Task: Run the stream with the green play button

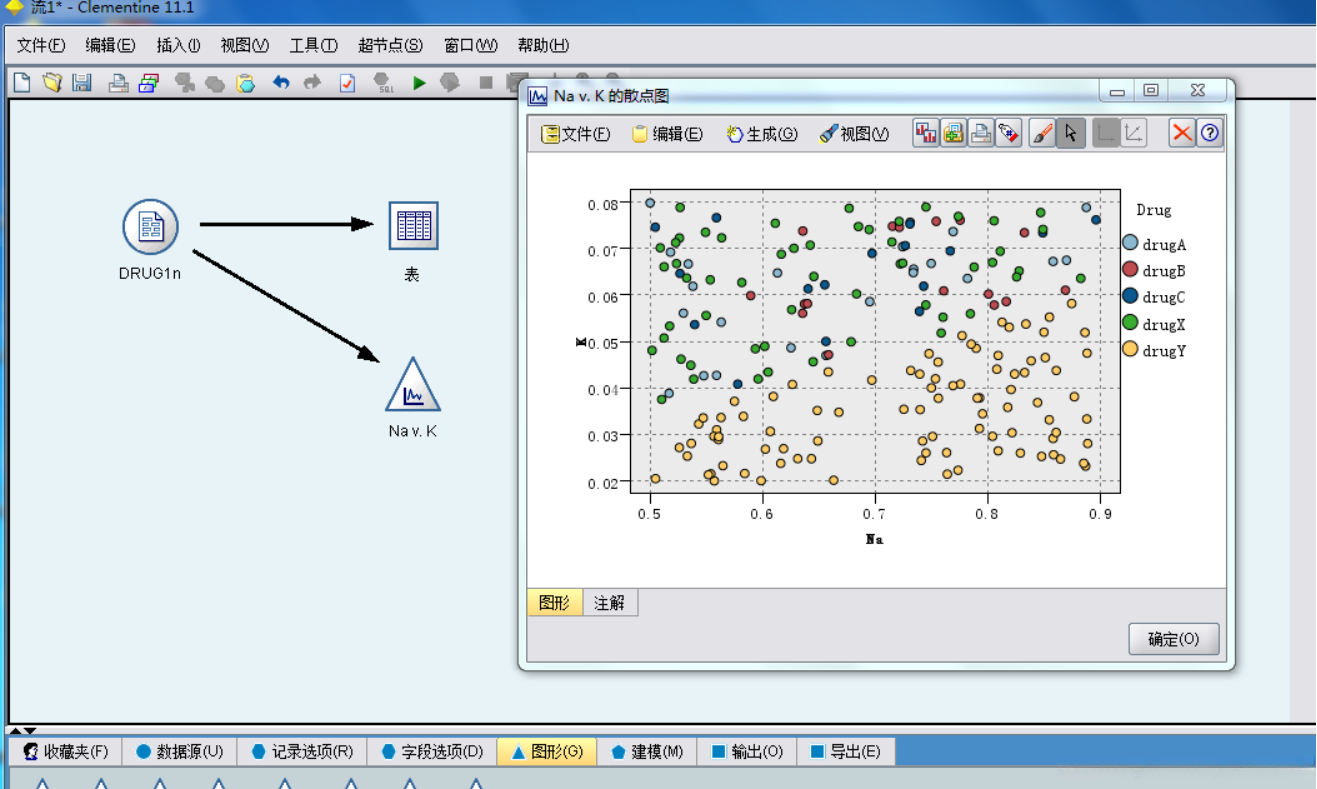Action: (x=419, y=83)
